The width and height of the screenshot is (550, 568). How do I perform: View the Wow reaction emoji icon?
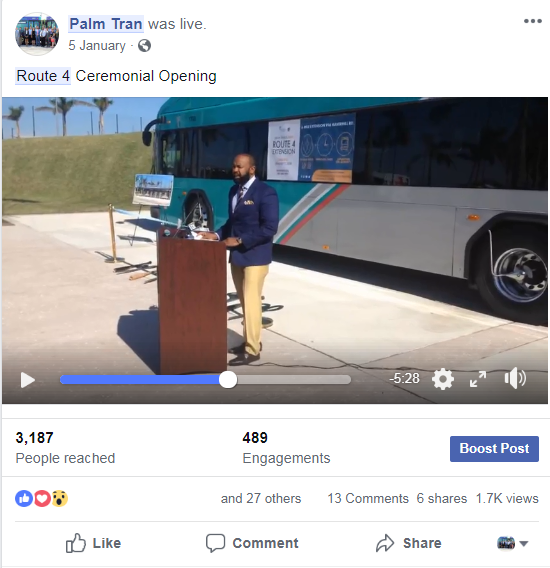click(59, 498)
